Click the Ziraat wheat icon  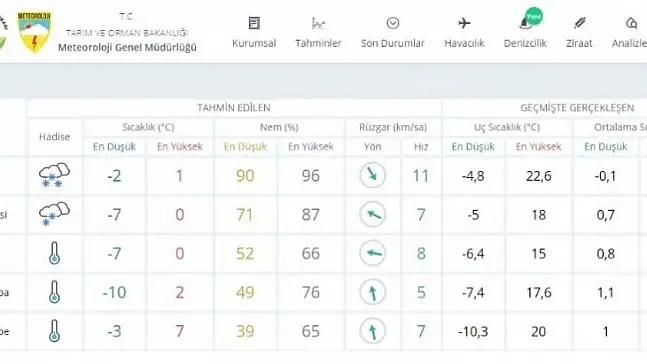tap(579, 23)
